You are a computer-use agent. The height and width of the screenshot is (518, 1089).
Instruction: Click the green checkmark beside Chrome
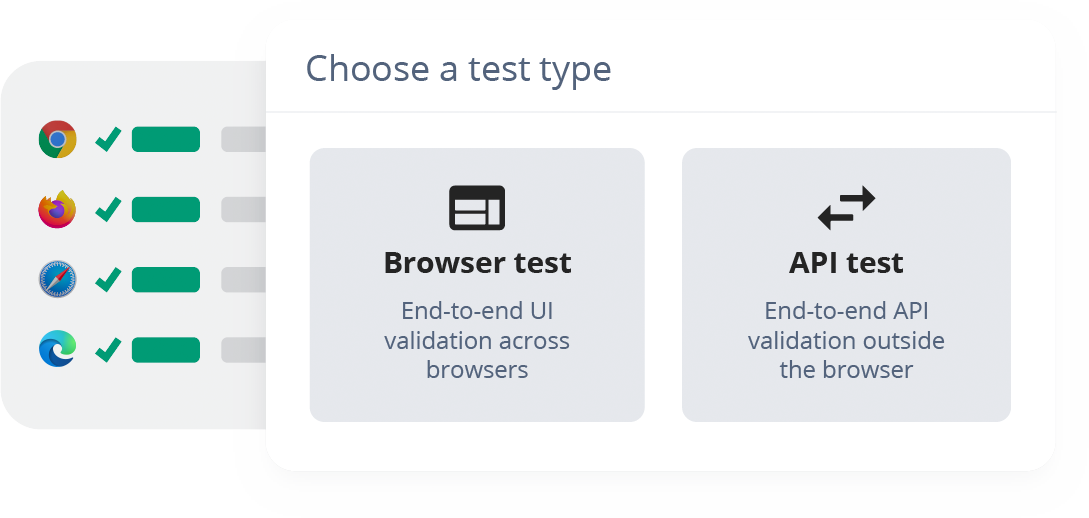click(x=108, y=139)
